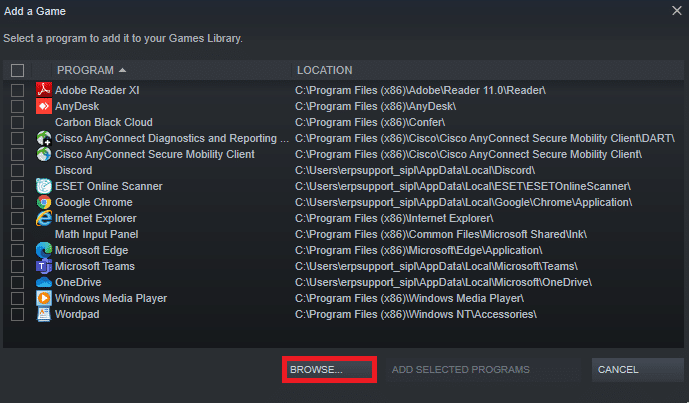Check the ESET Online Scanner checkbox

click(18, 186)
